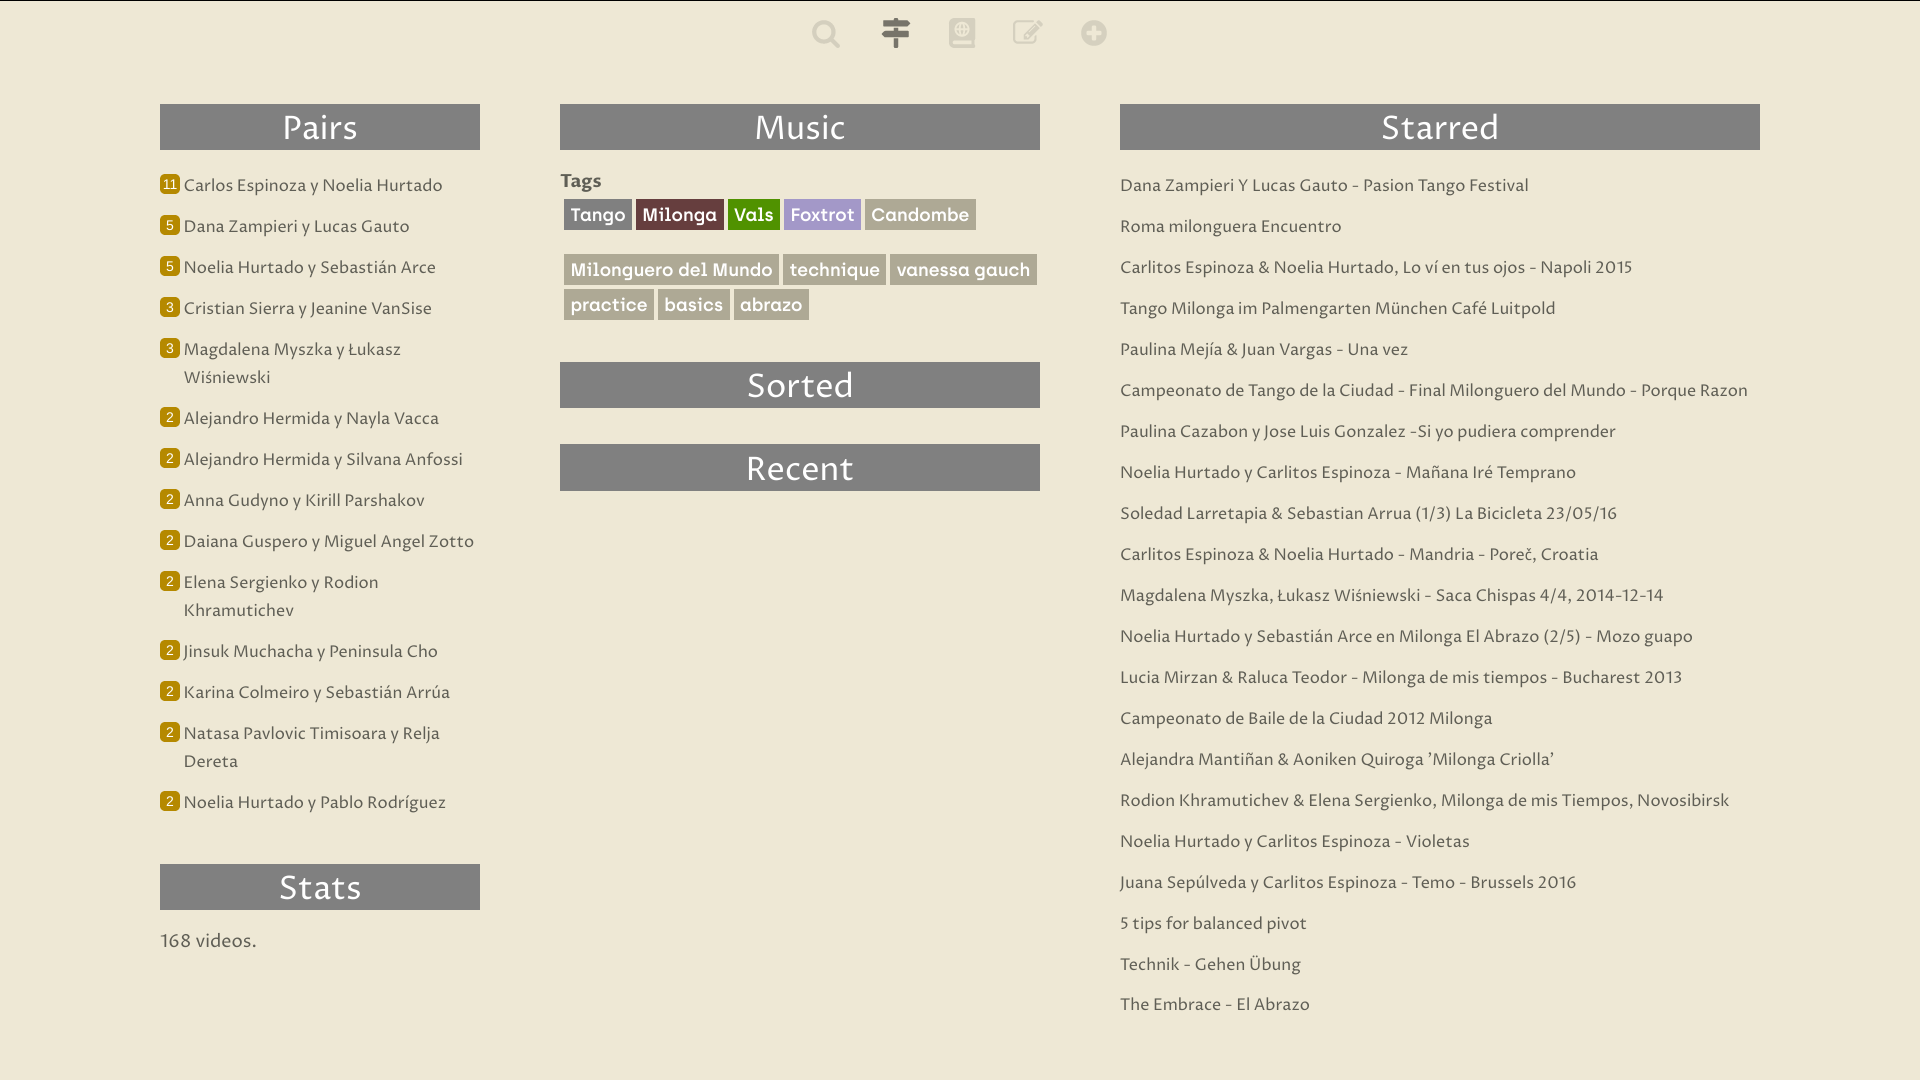Open pair Noelia Hurtado y Sebastián Arce
This screenshot has width=1920, height=1080.
(x=310, y=268)
